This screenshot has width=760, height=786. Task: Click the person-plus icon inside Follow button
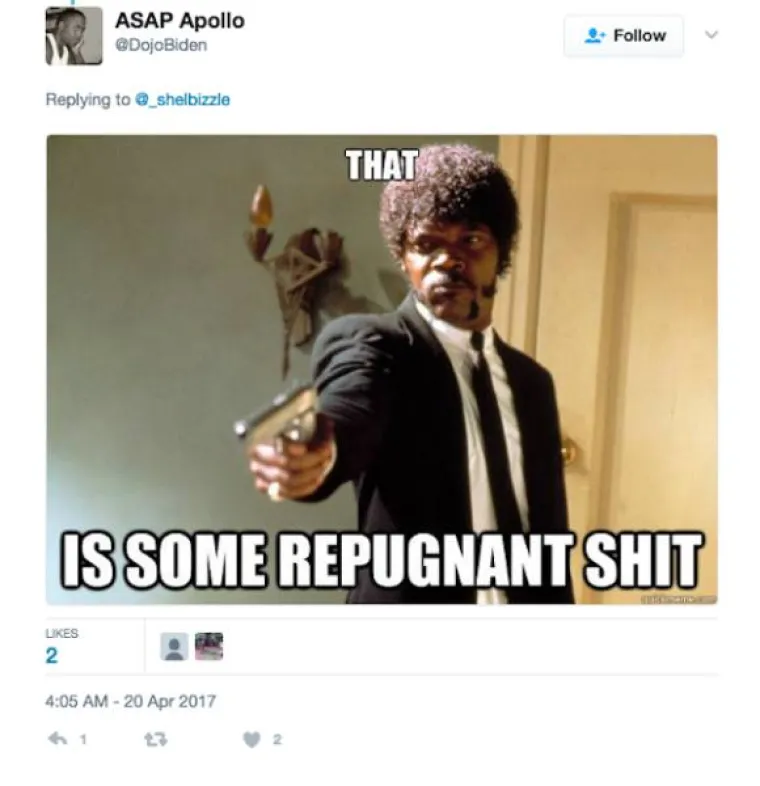tap(595, 36)
